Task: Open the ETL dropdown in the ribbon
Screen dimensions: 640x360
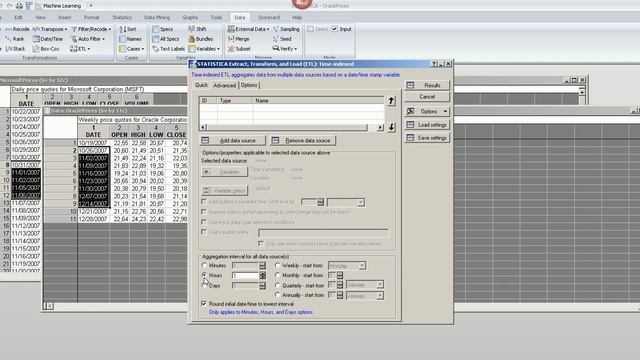Action: click(x=80, y=49)
